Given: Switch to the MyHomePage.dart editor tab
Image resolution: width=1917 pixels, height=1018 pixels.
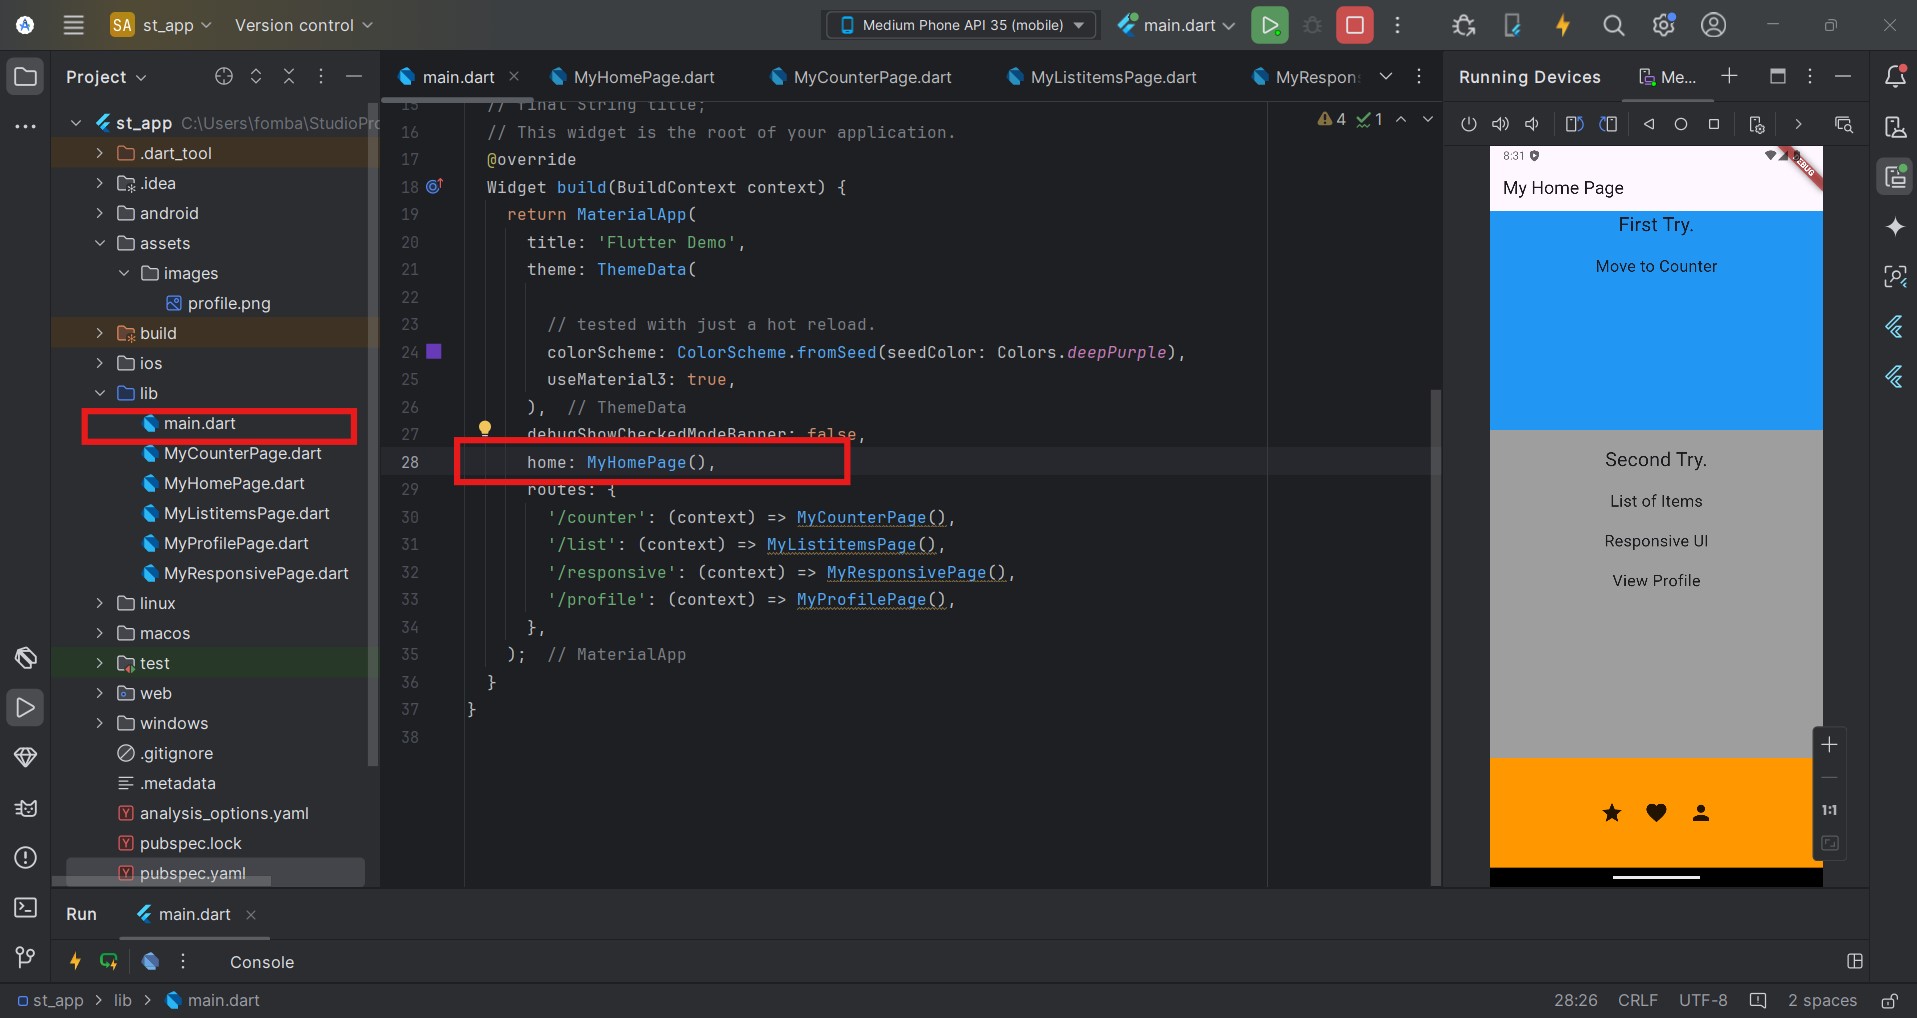Looking at the screenshot, I should 643,77.
